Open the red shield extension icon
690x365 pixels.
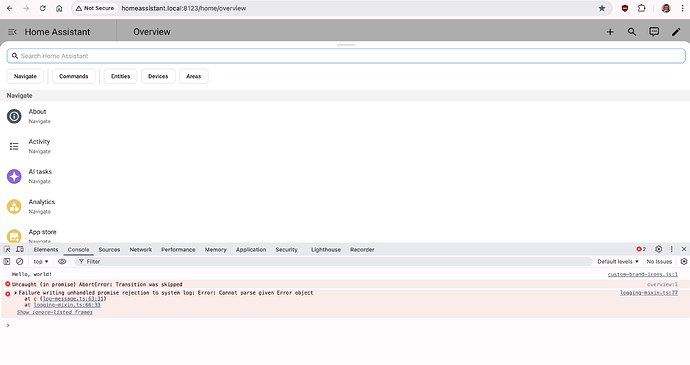[x=624, y=8]
